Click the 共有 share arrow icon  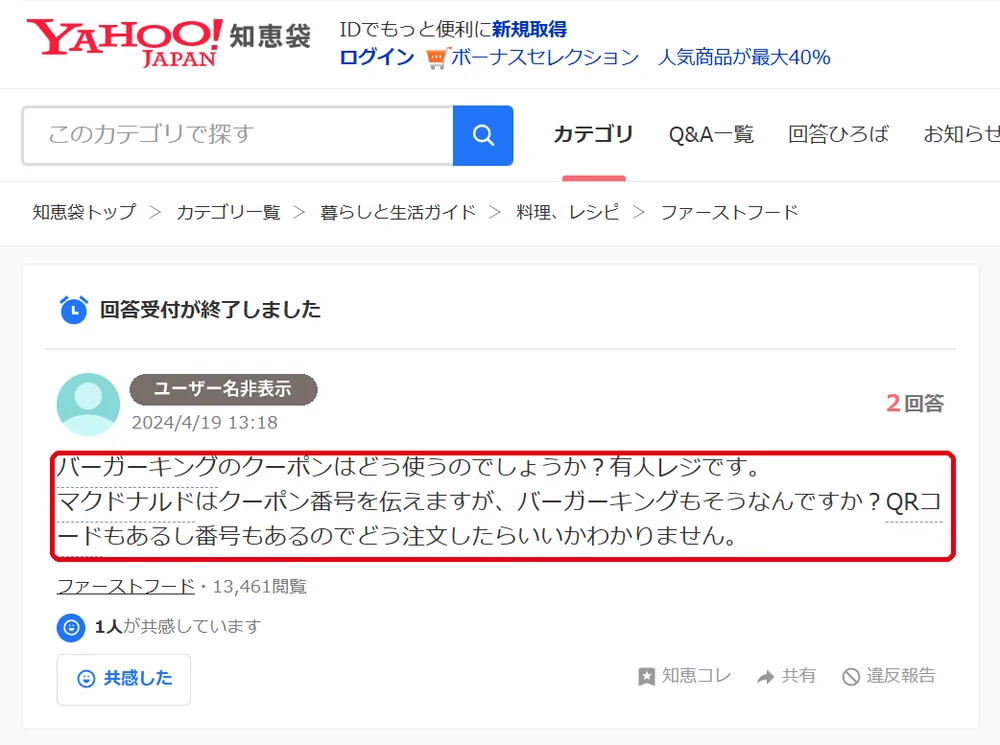[765, 677]
